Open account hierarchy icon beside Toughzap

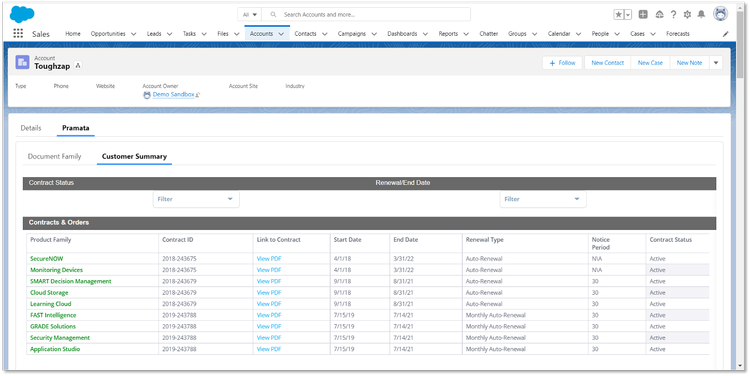[78, 66]
